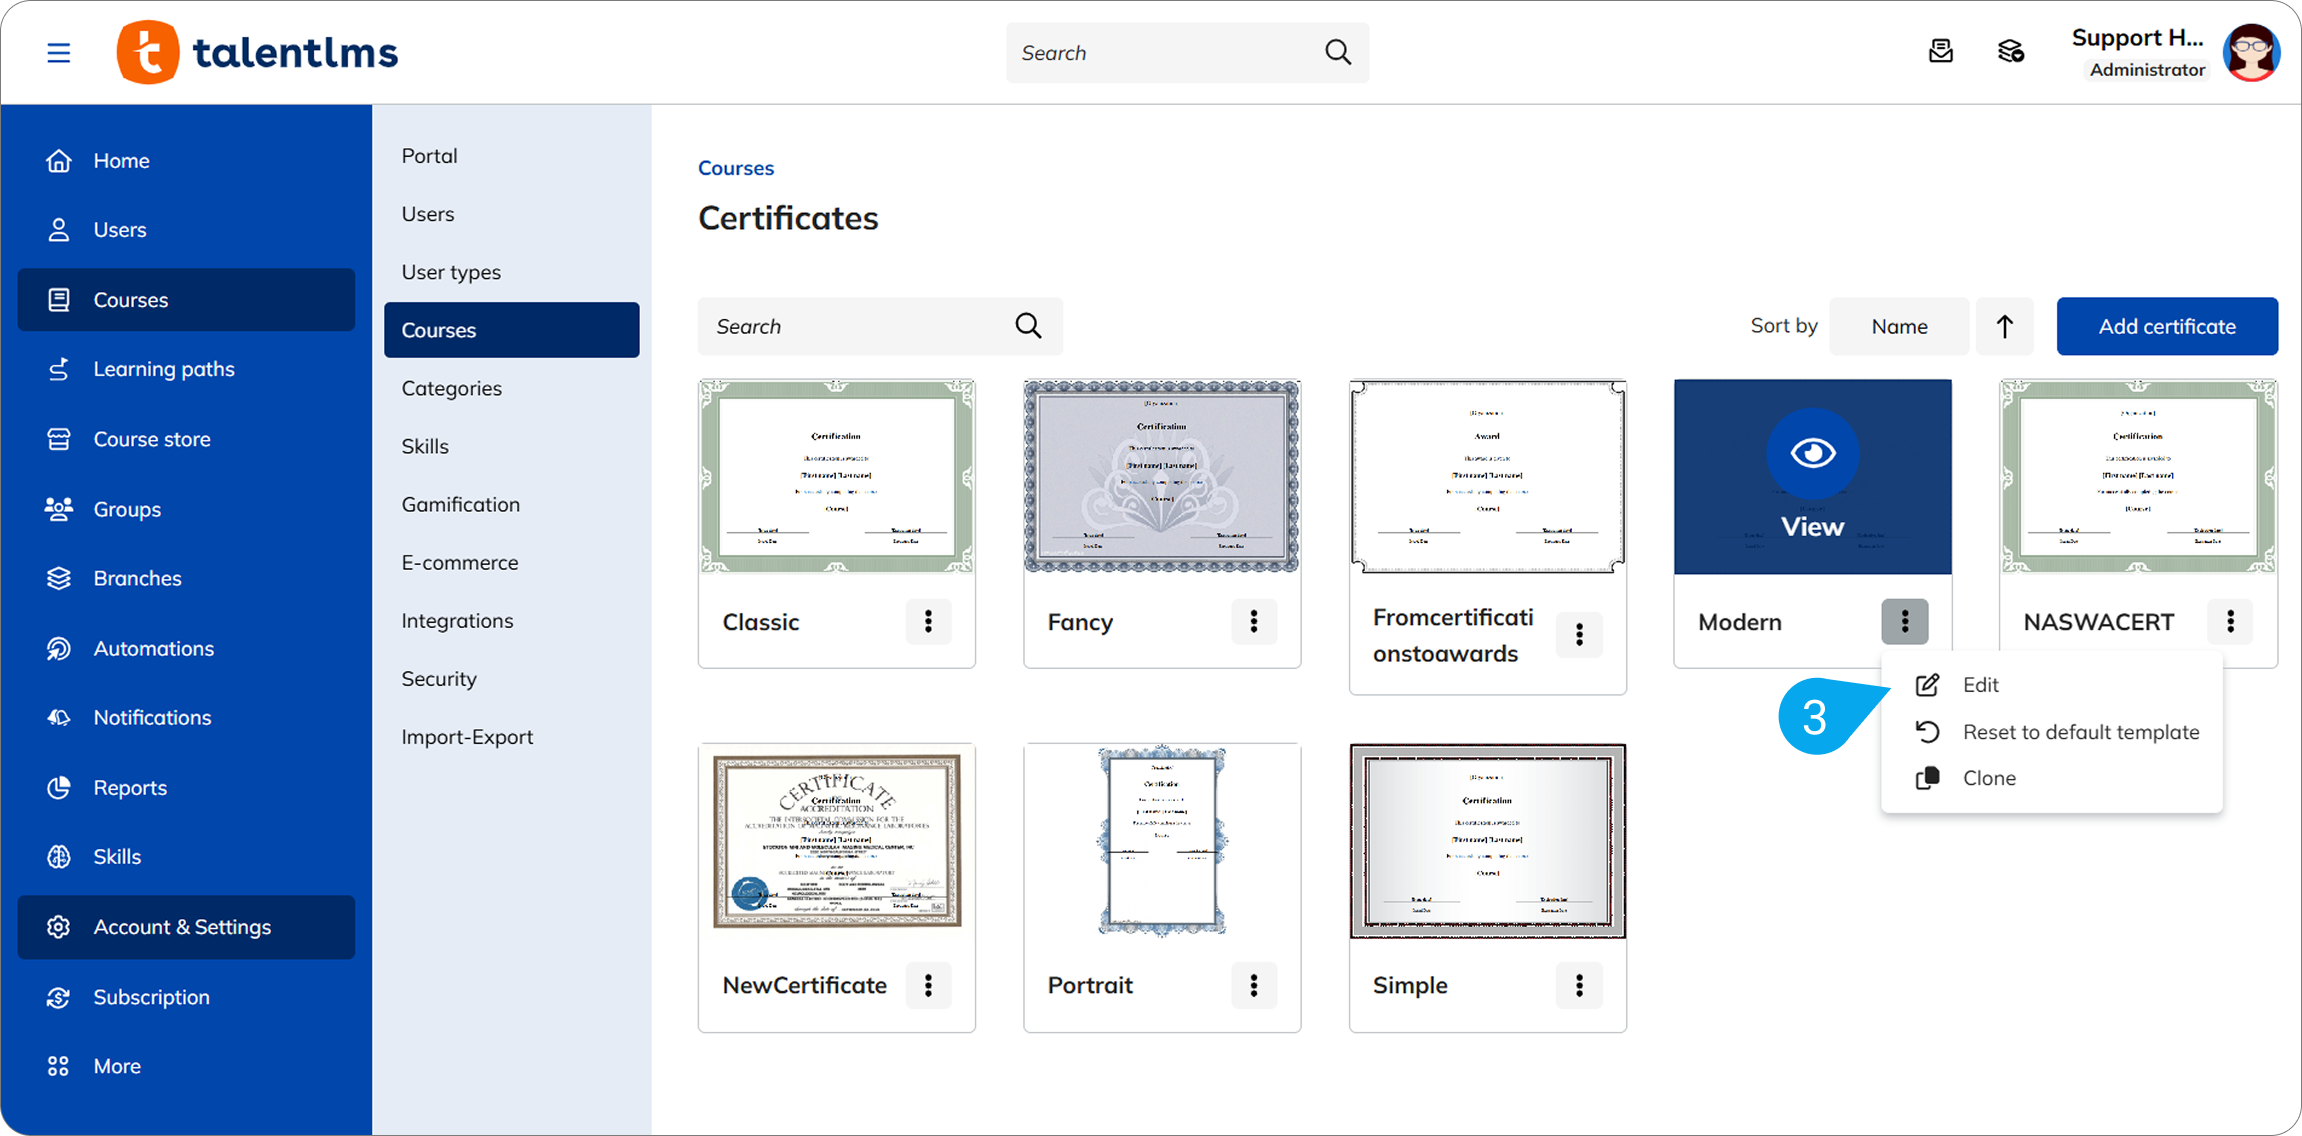2302x1136 pixels.
Task: Open the Sort by Name dropdown
Action: (1898, 326)
